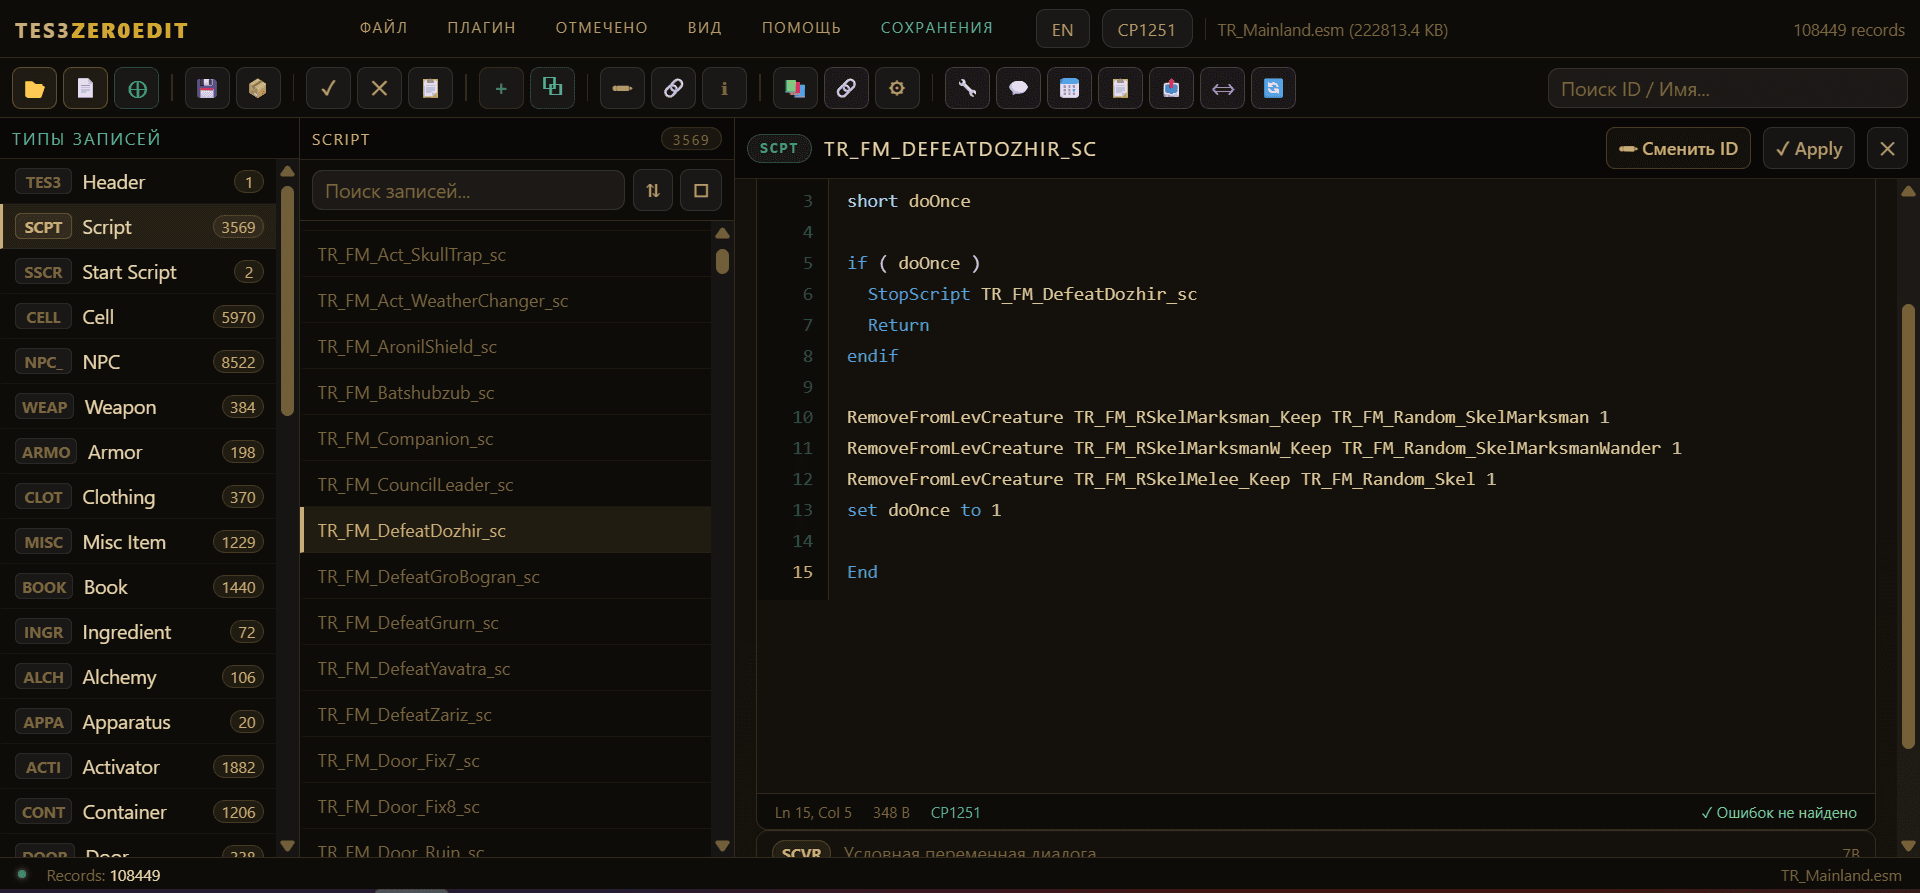This screenshot has width=1920, height=893.
Task: Apply the script changes
Action: point(1808,149)
